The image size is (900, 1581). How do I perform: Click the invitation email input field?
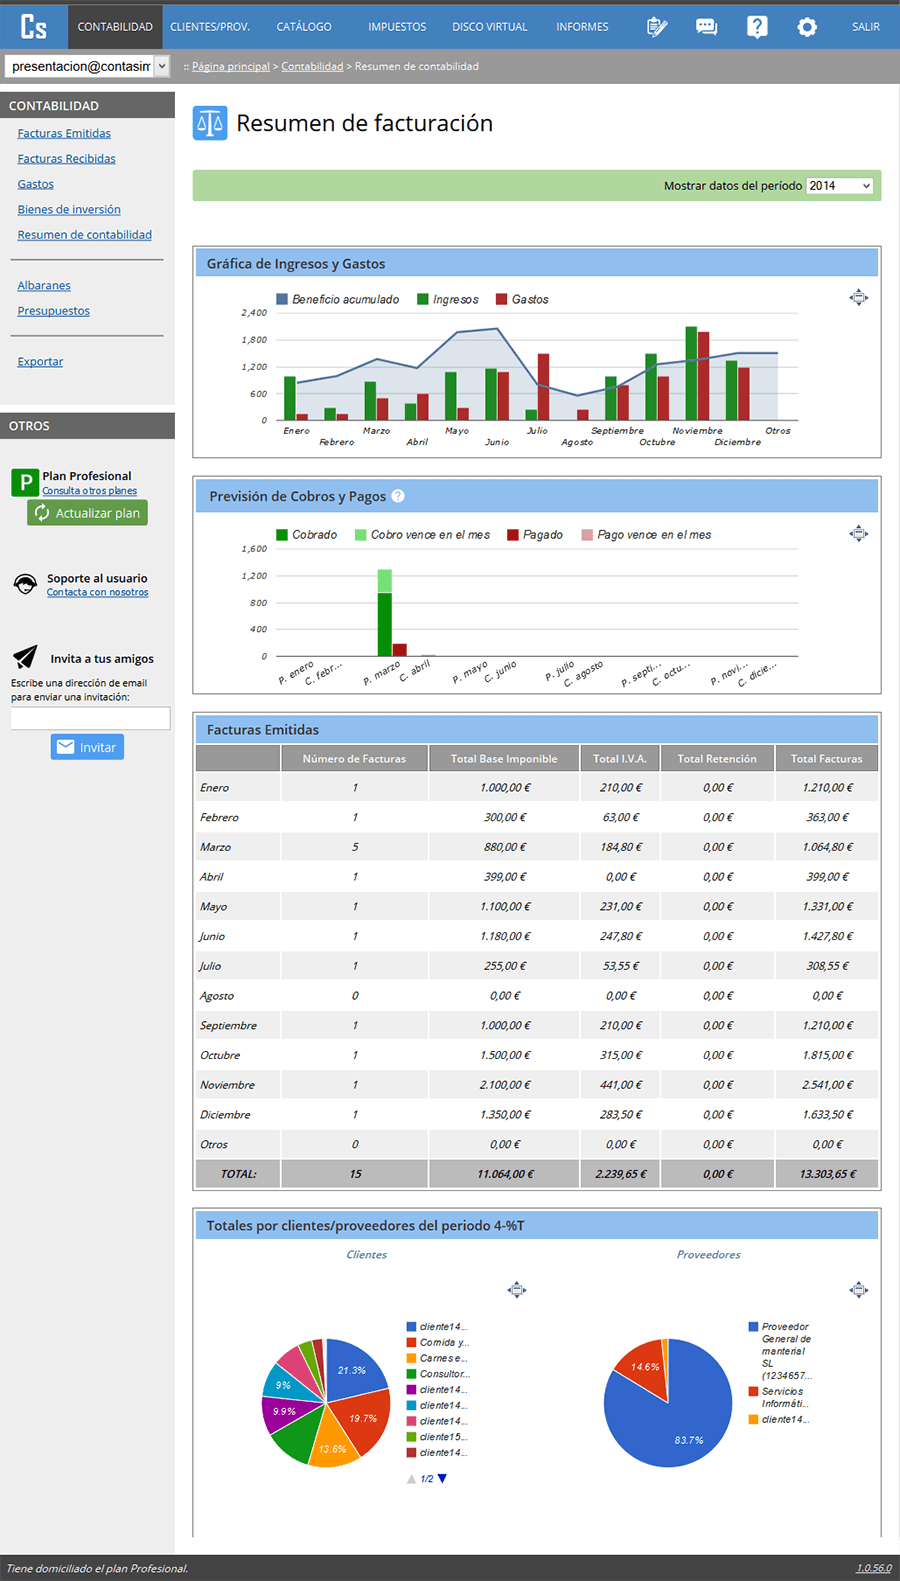tap(90, 718)
